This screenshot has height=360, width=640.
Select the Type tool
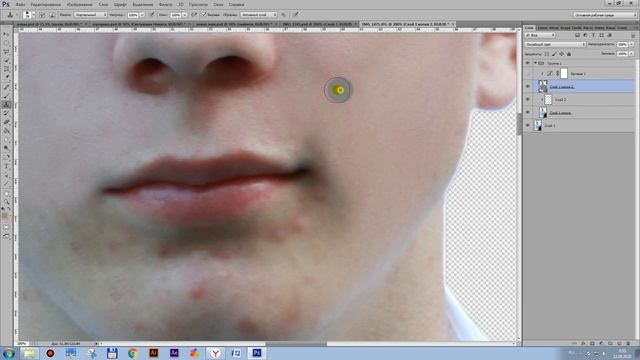pyautogui.click(x=7, y=166)
